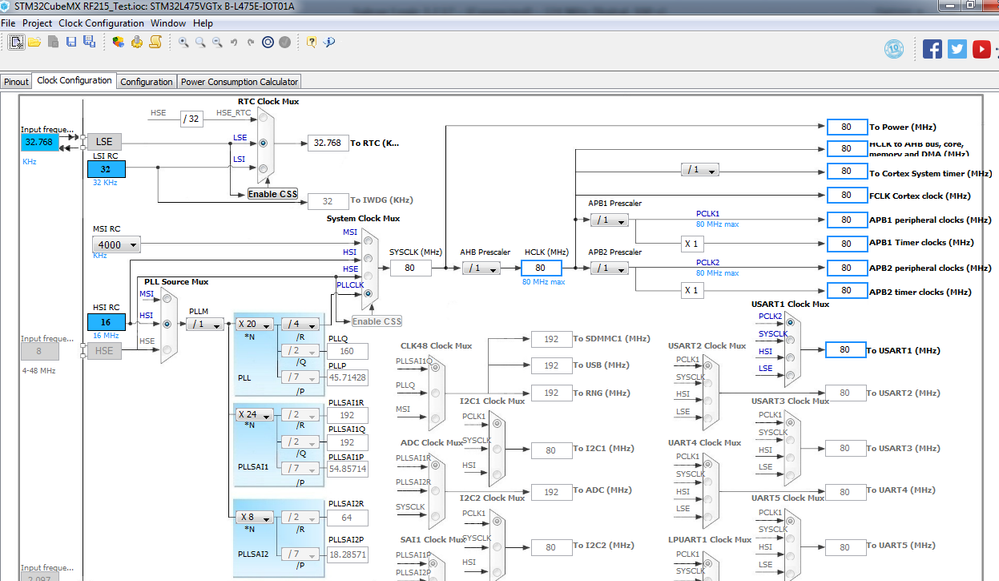Open the Project menu
The height and width of the screenshot is (581, 999).
click(x=37, y=23)
